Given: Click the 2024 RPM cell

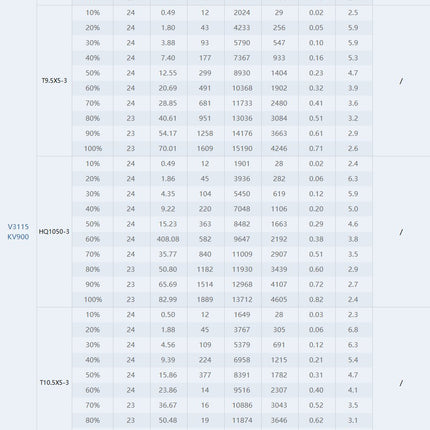Looking at the screenshot, I should click(x=242, y=13).
